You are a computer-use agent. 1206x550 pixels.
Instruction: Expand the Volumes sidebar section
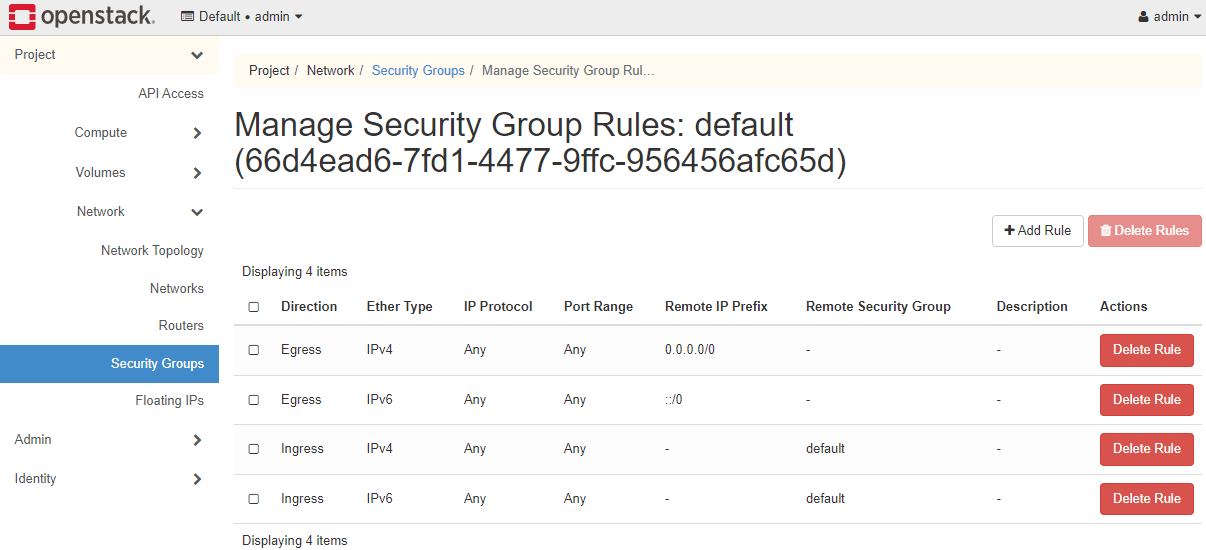pyautogui.click(x=197, y=173)
